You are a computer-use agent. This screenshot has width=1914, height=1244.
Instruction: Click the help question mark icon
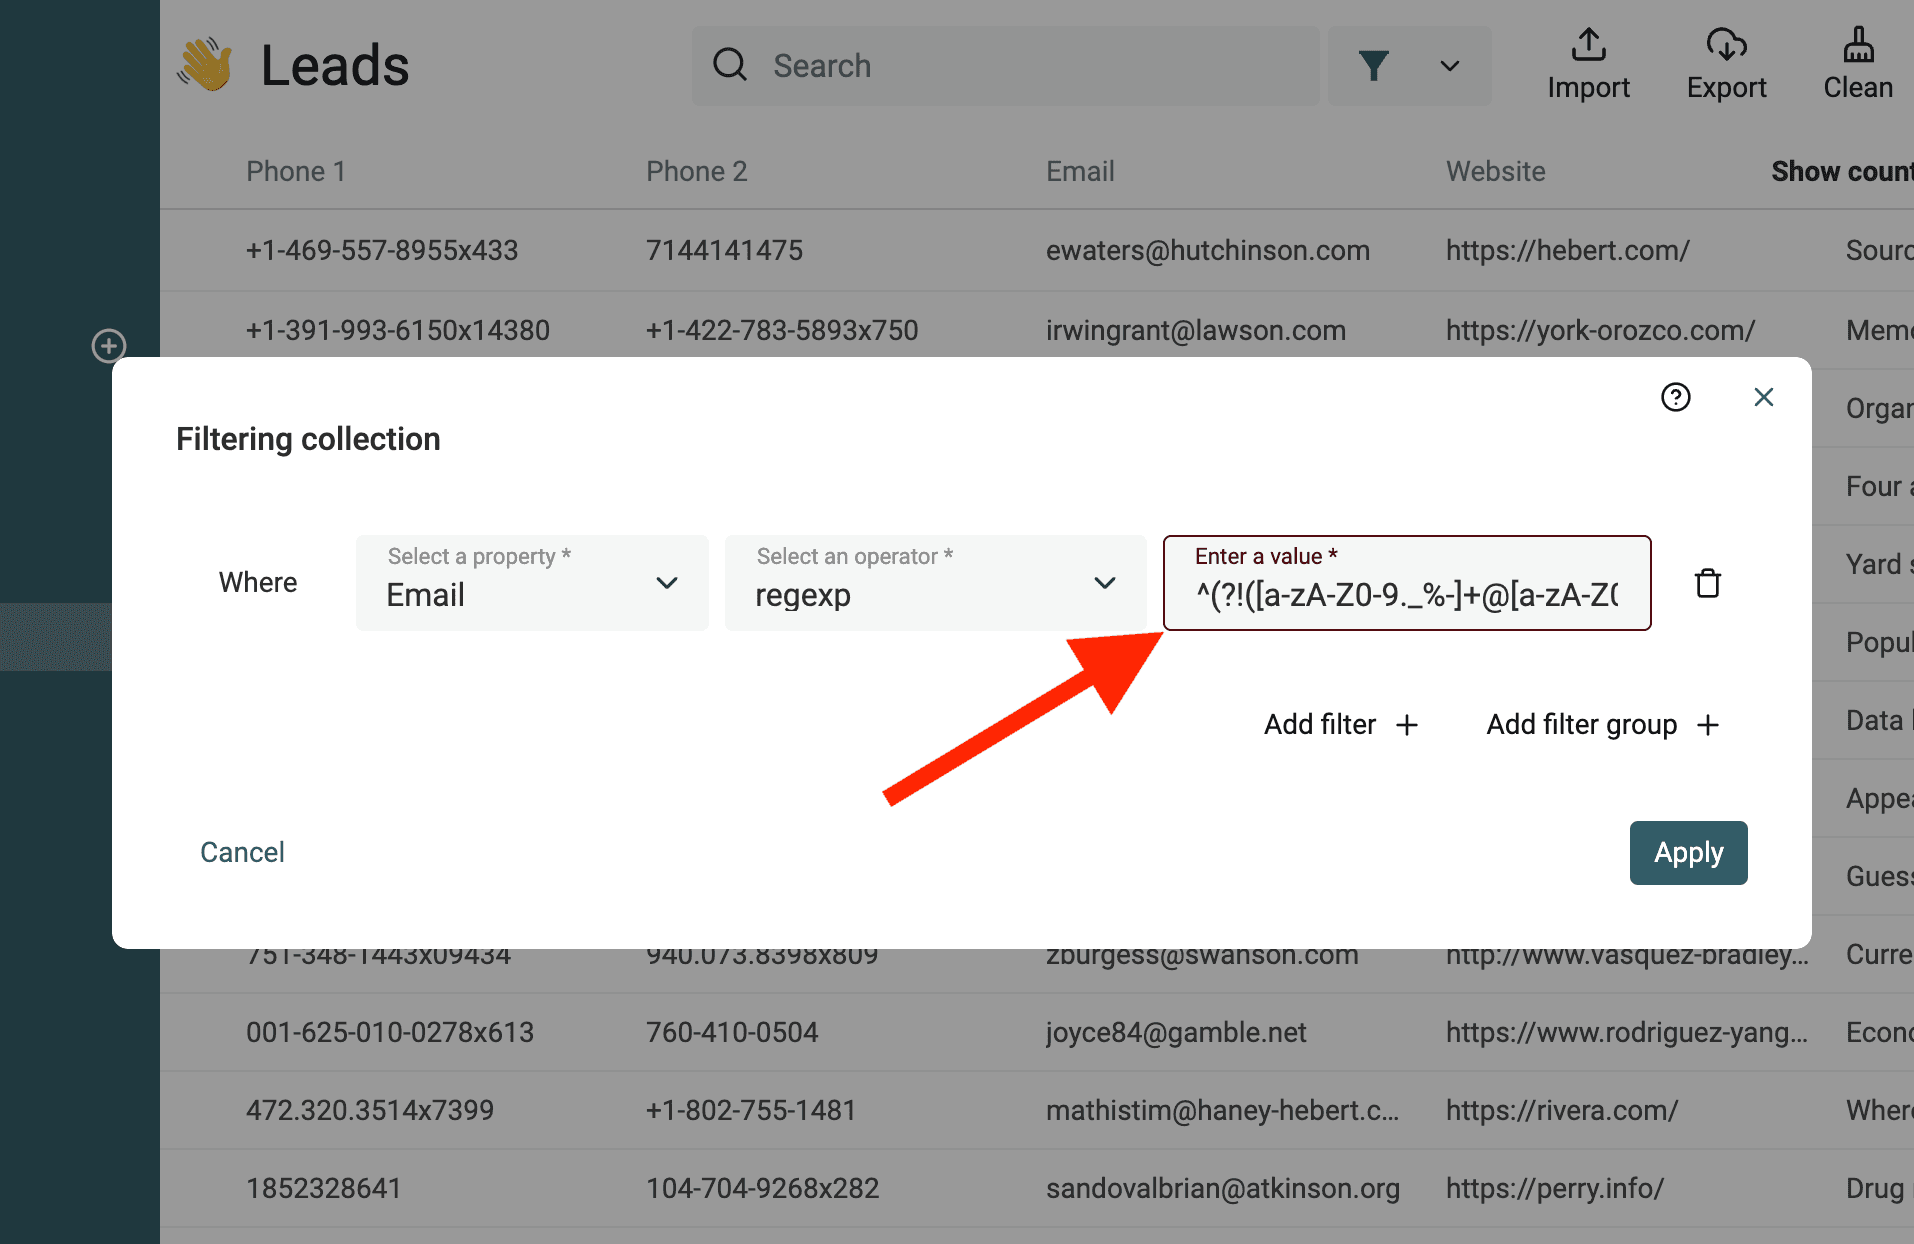click(1675, 397)
